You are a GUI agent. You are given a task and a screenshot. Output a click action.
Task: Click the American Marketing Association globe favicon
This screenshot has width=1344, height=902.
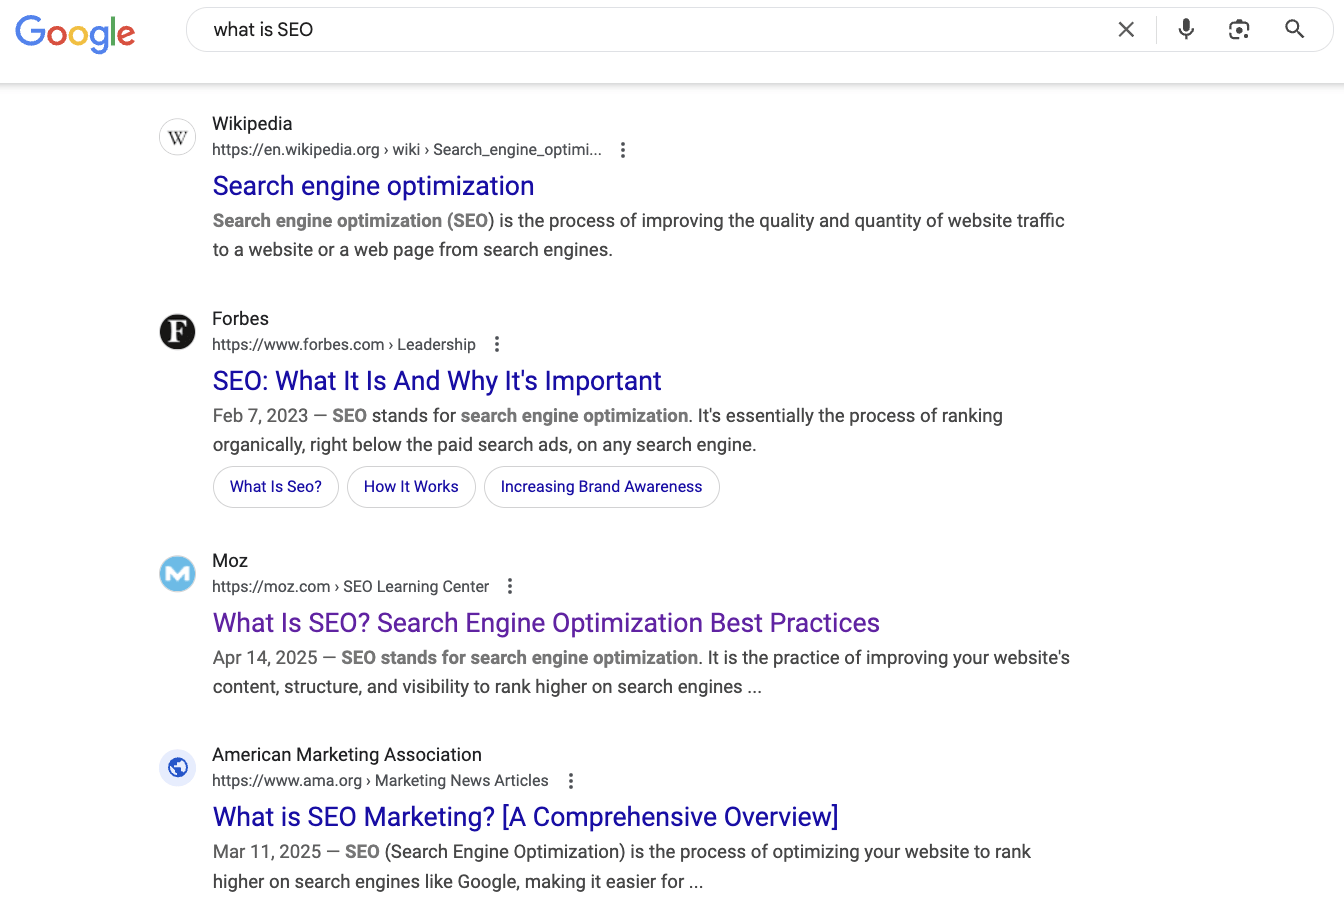[x=178, y=768]
